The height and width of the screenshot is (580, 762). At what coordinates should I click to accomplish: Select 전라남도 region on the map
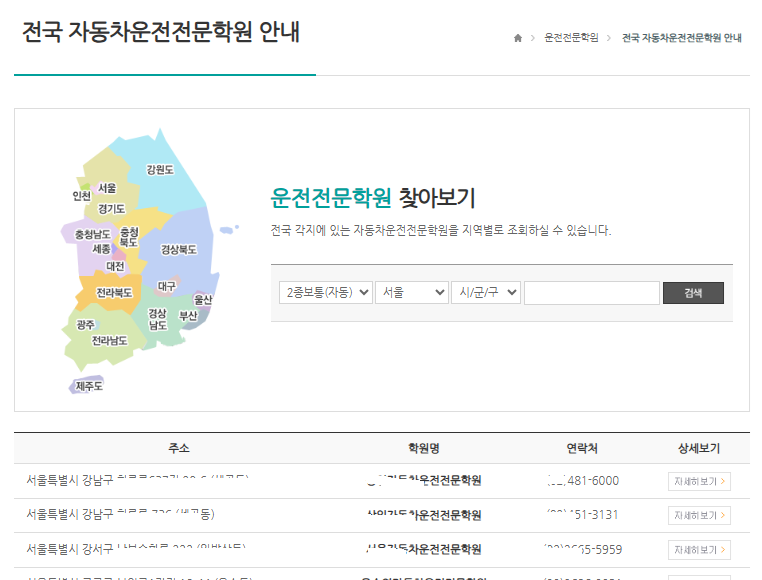coord(109,341)
